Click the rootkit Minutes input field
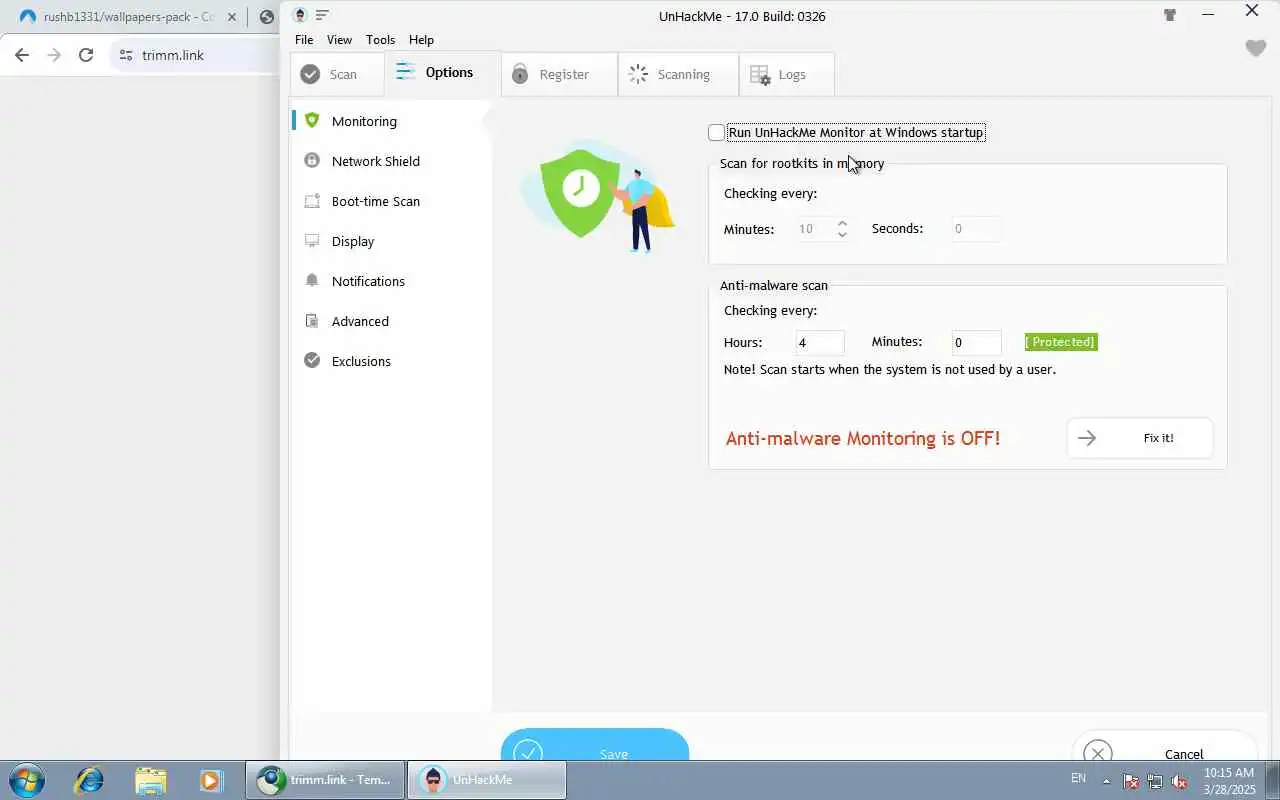 tap(815, 229)
